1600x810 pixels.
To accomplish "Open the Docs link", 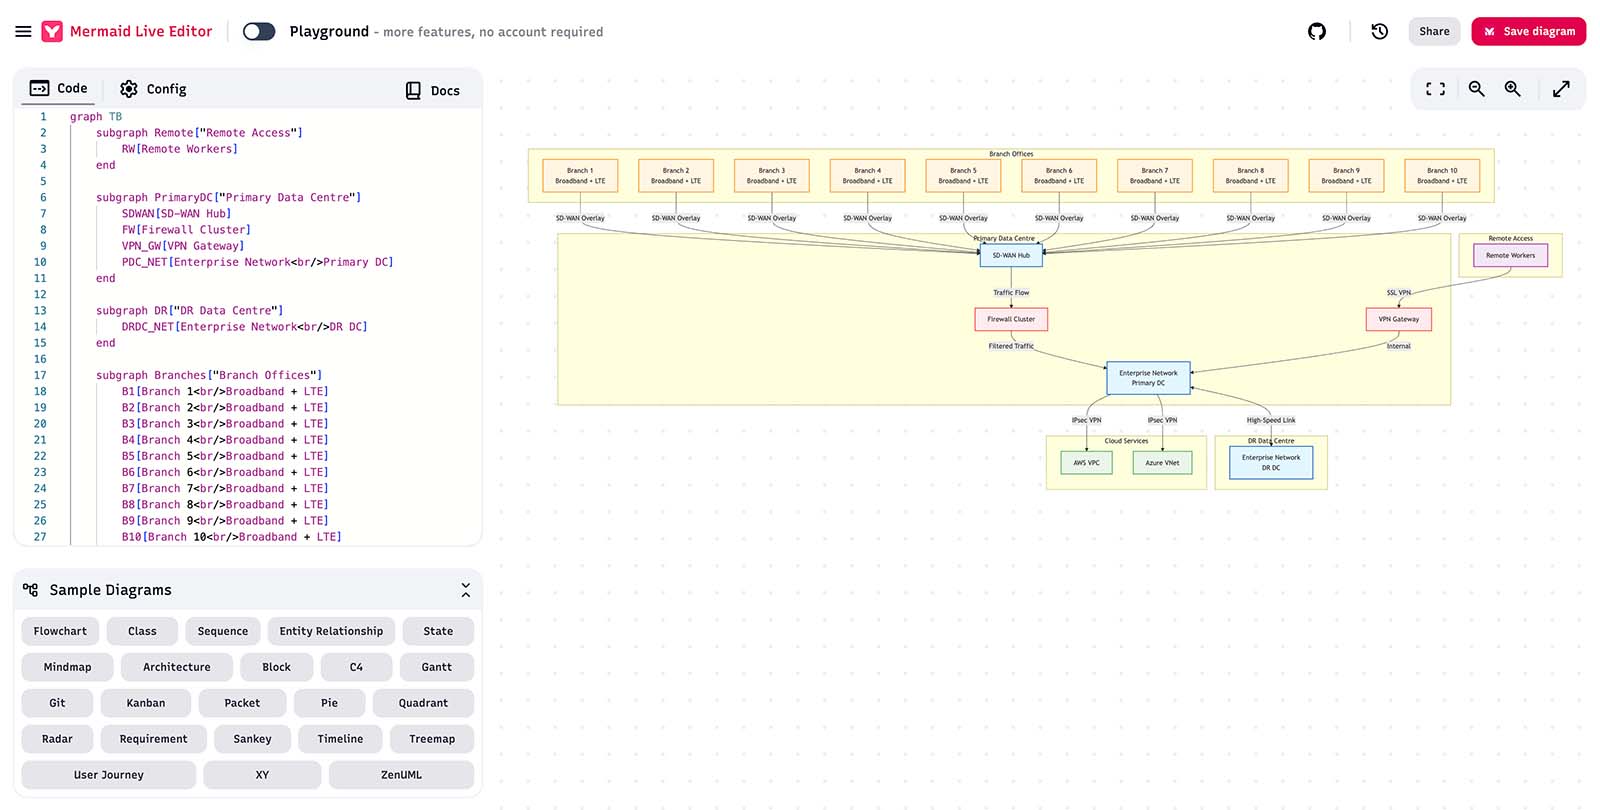I will tap(433, 90).
